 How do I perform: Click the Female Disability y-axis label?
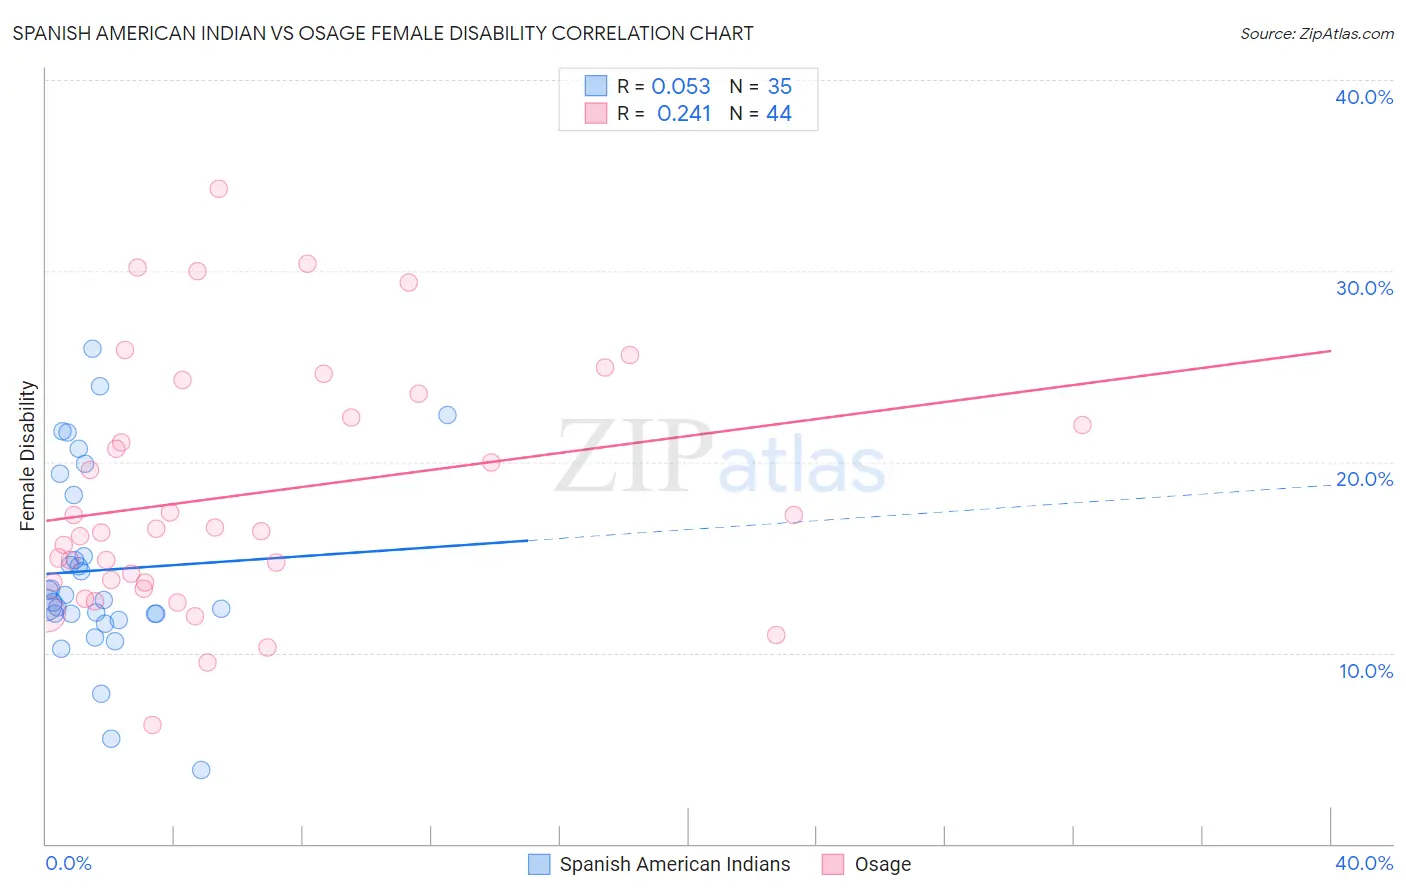(28, 455)
